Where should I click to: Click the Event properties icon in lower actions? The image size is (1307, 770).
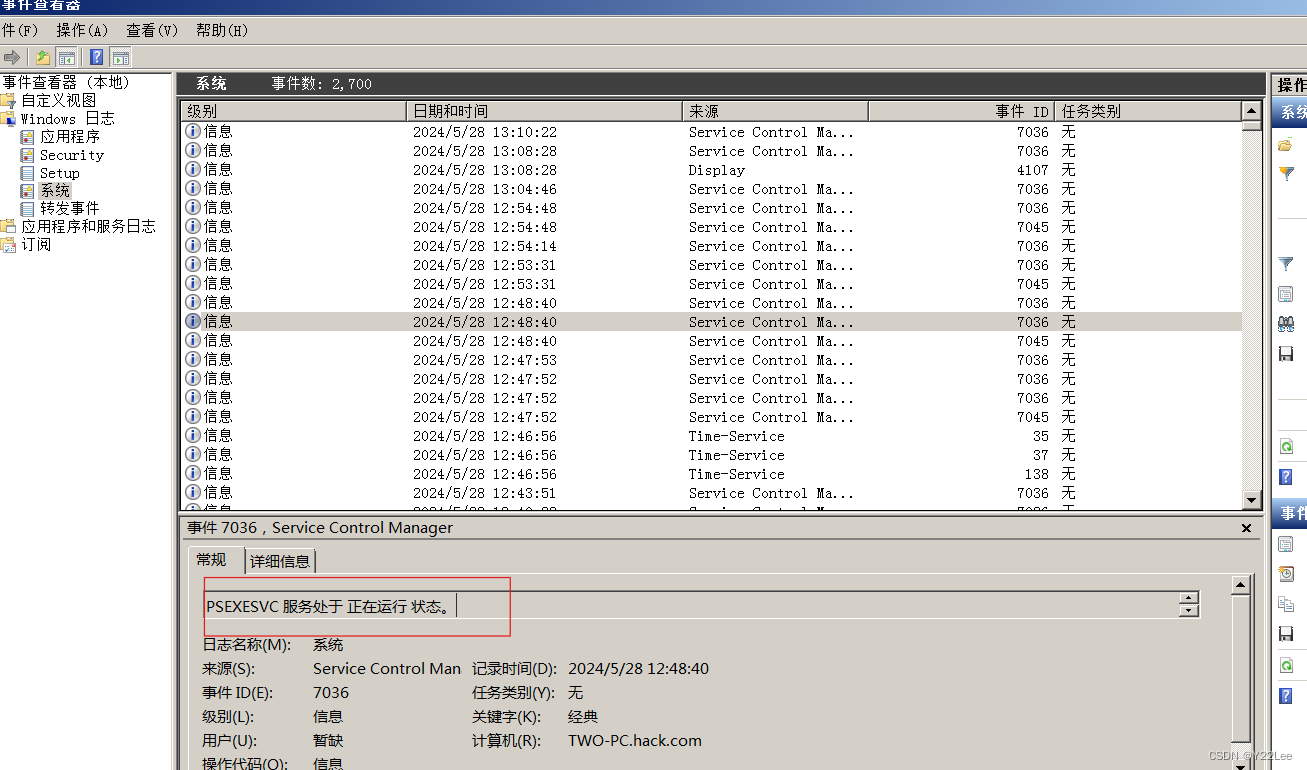1286,544
